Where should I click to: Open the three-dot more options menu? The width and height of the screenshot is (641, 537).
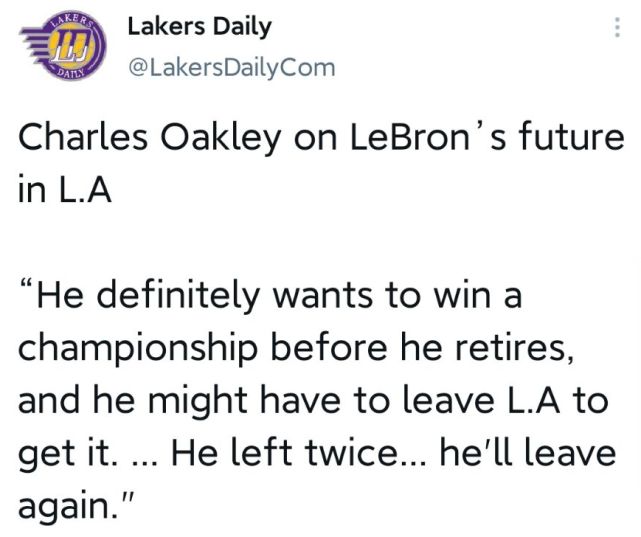[x=618, y=28]
